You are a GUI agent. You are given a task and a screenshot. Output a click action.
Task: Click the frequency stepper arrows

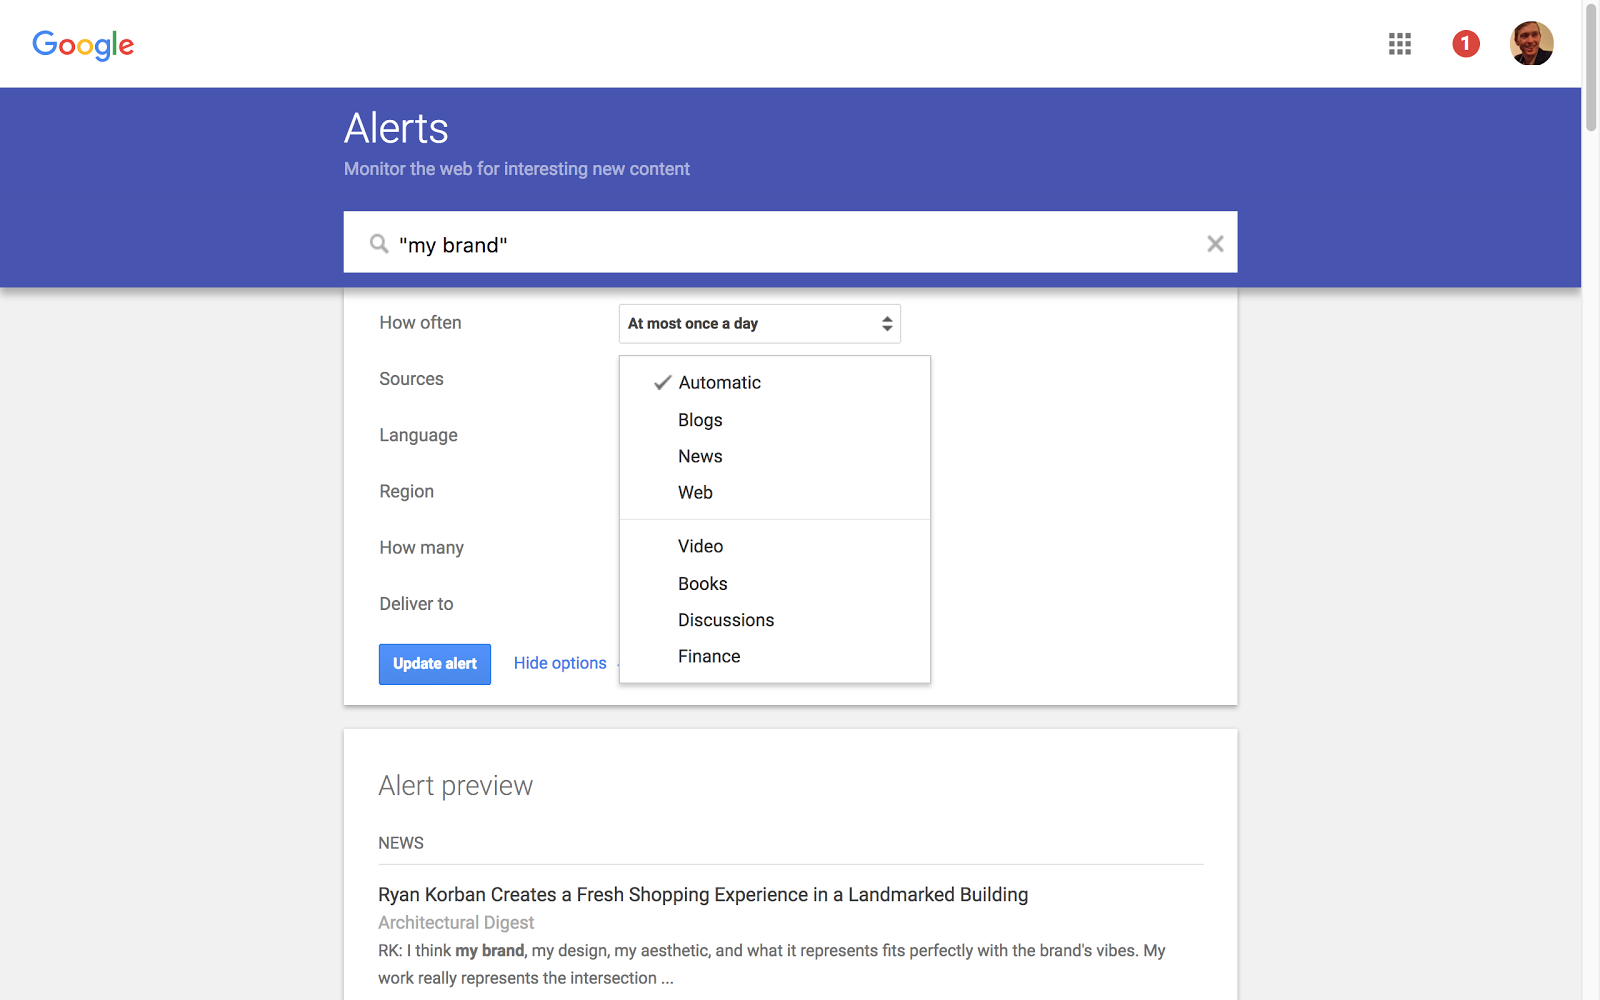pyautogui.click(x=886, y=323)
